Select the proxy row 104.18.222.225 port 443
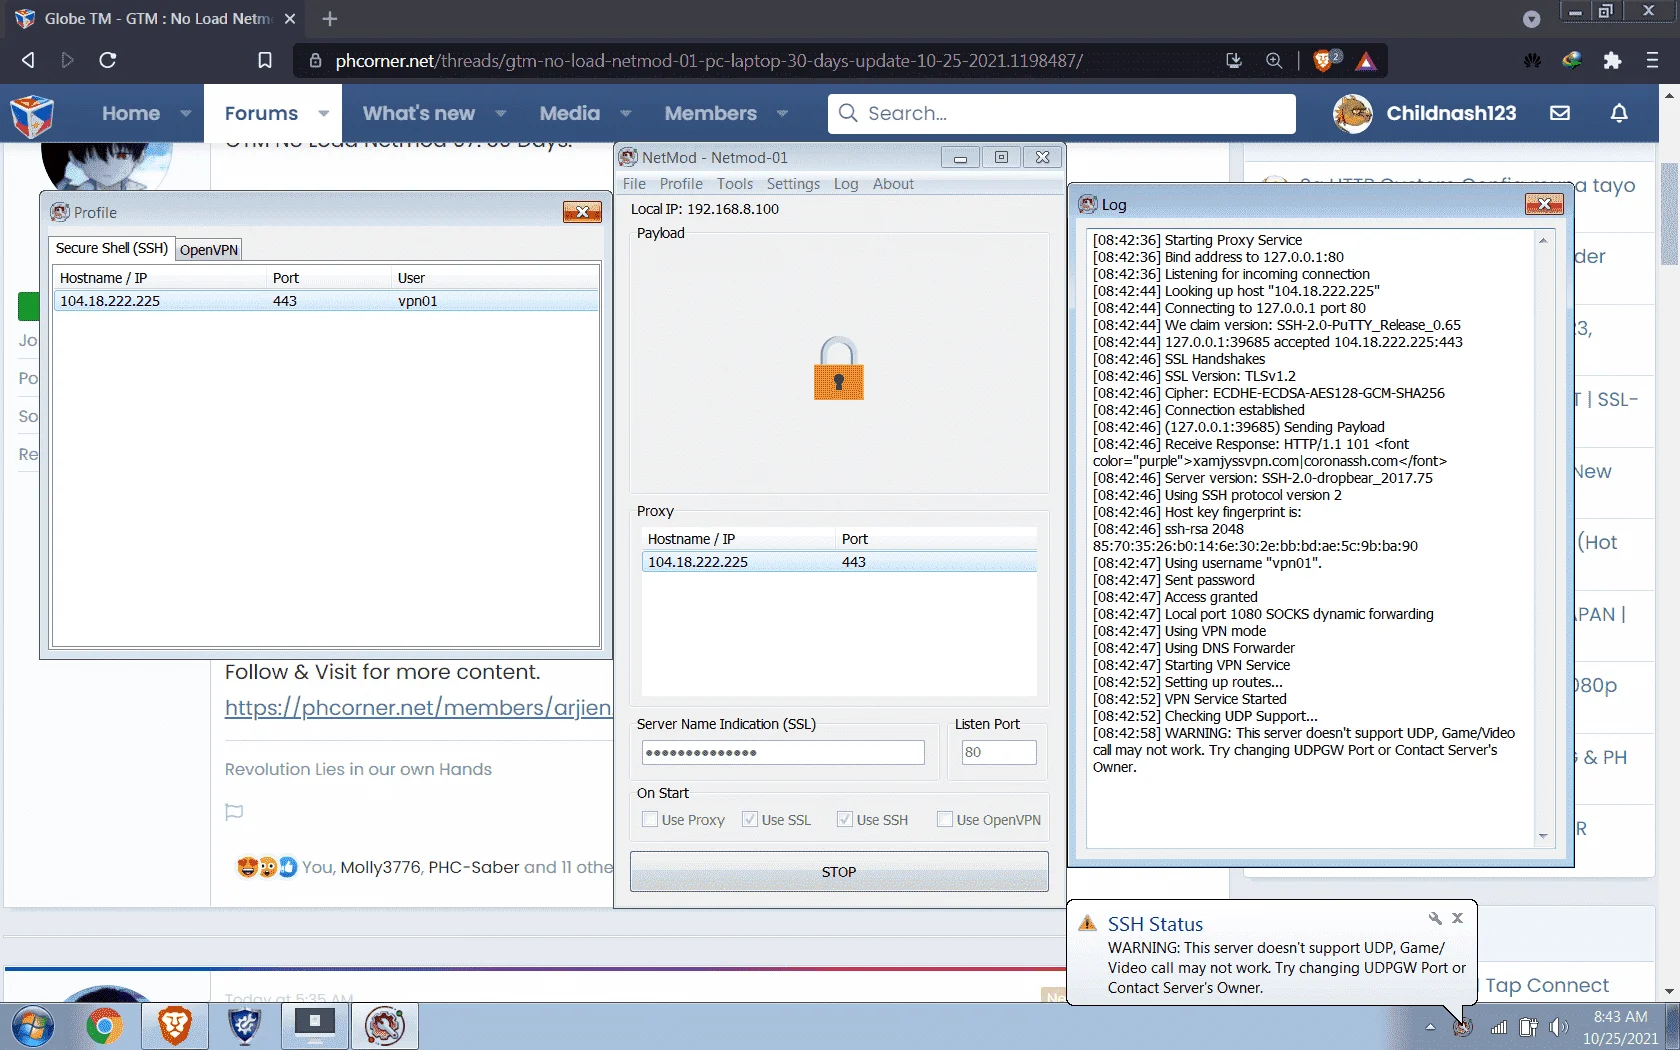Viewport: 1680px width, 1050px height. (839, 562)
